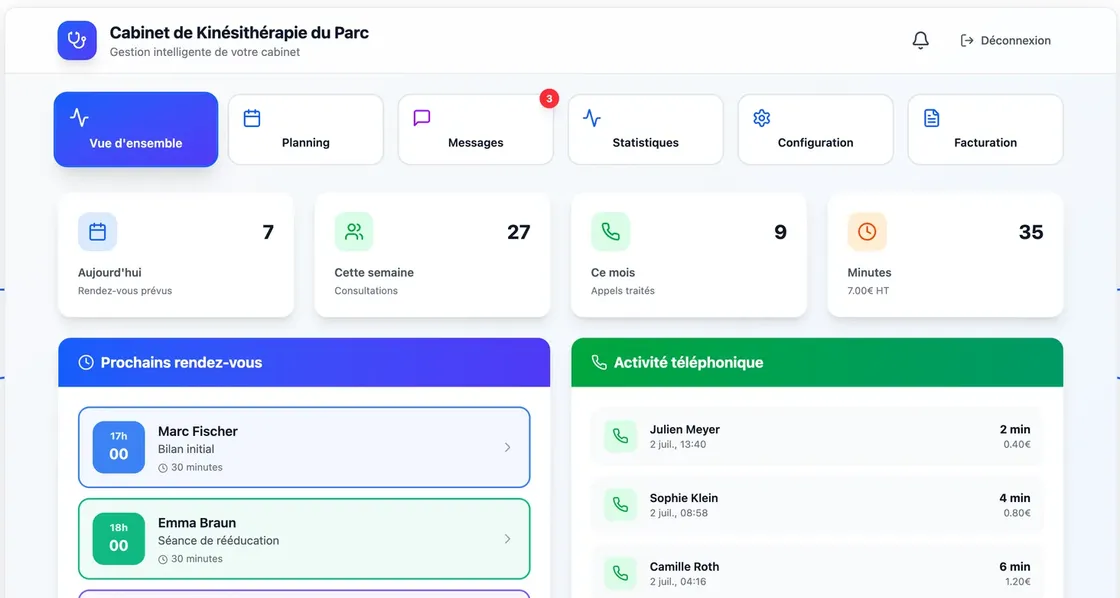Click the 18h 00 time badge
The width and height of the screenshot is (1120, 598).
click(x=119, y=539)
